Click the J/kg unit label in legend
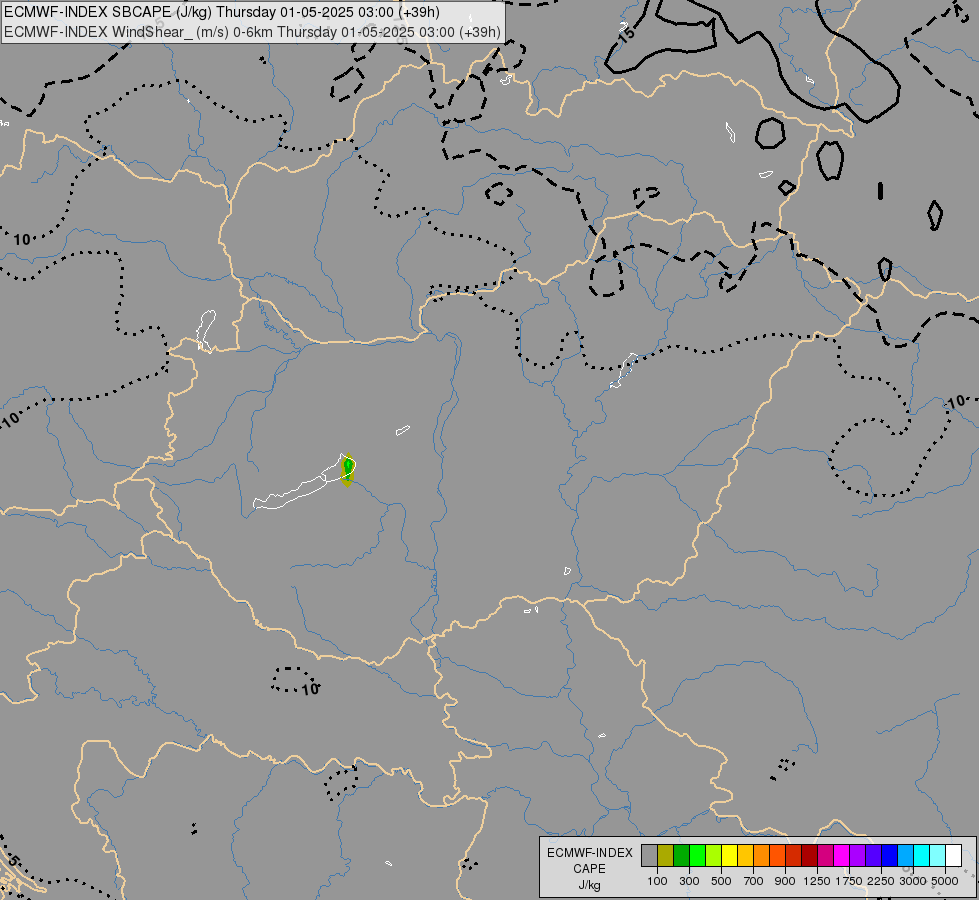This screenshot has width=979, height=900. pos(589,886)
